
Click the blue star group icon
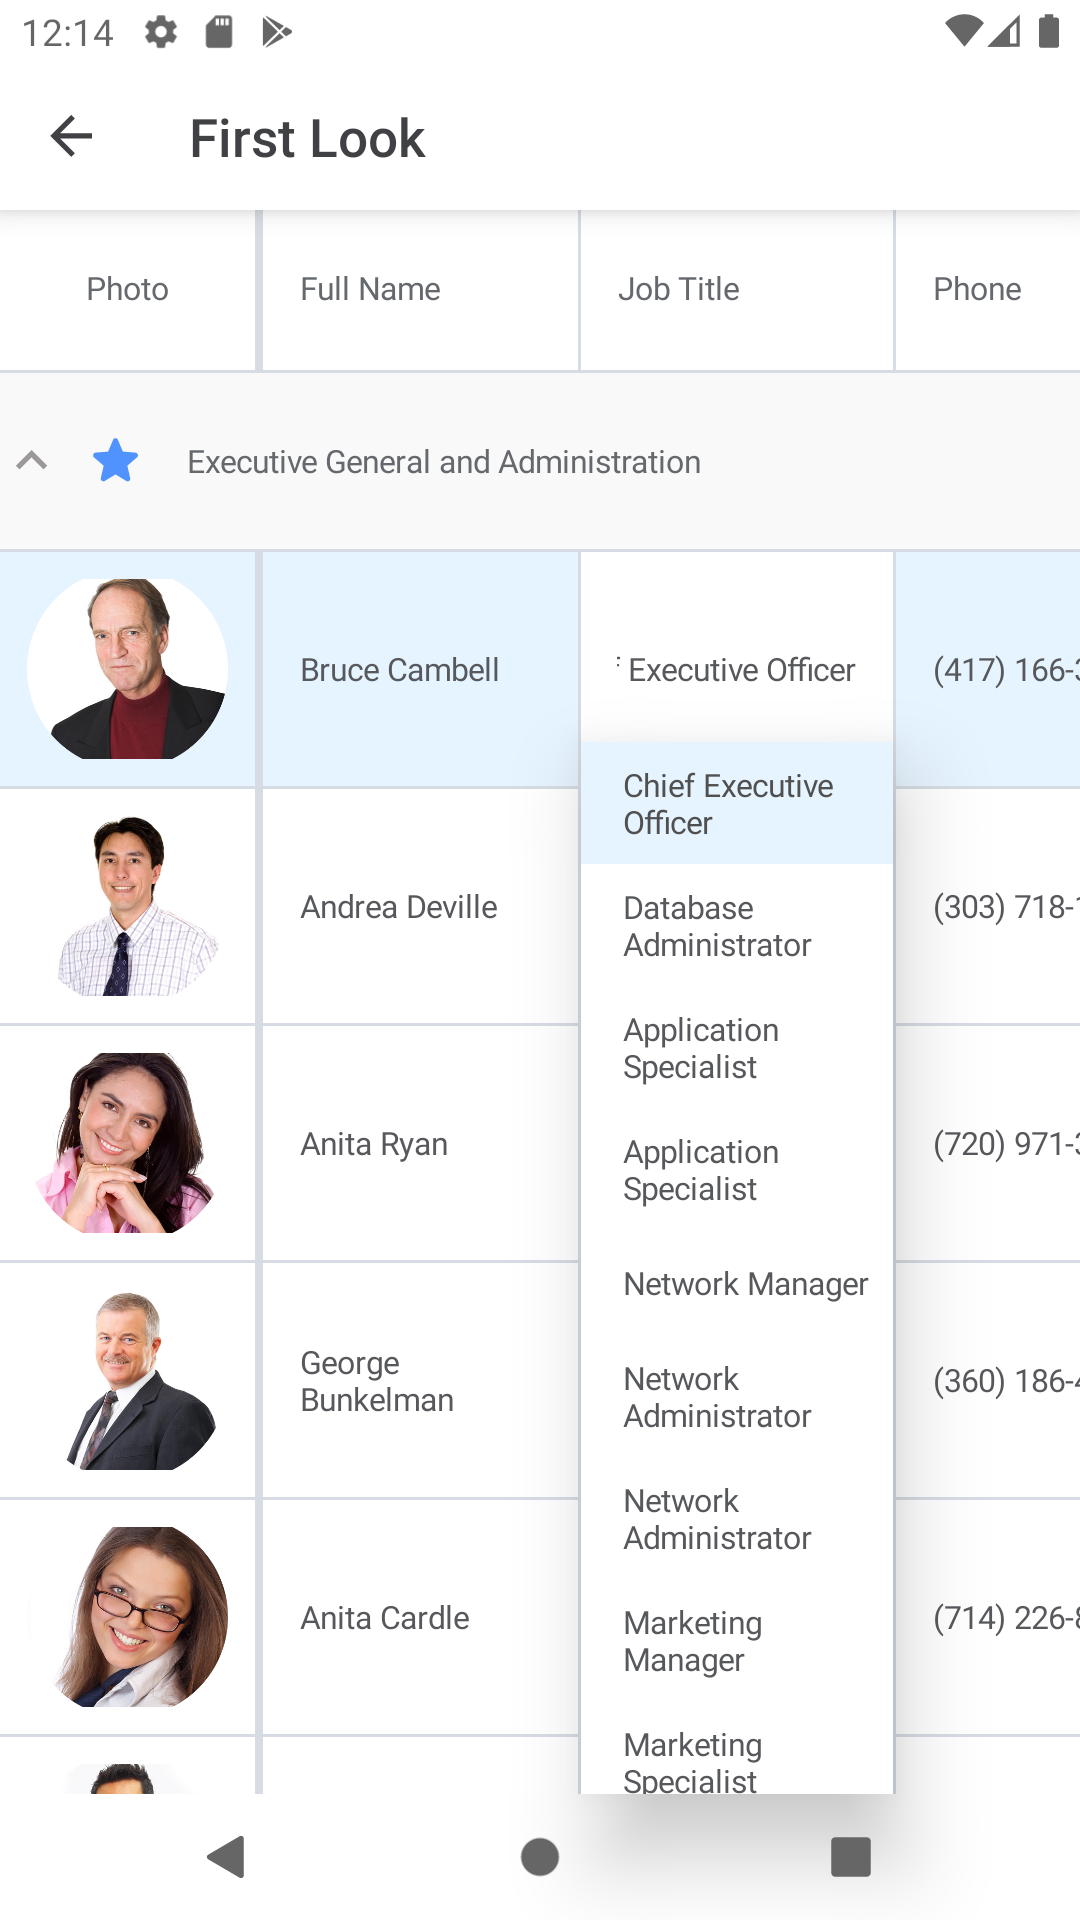pyautogui.click(x=115, y=461)
